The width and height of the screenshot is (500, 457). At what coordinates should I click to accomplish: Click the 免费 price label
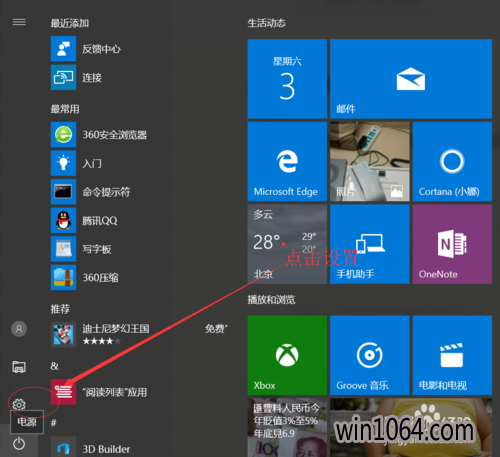[216, 329]
